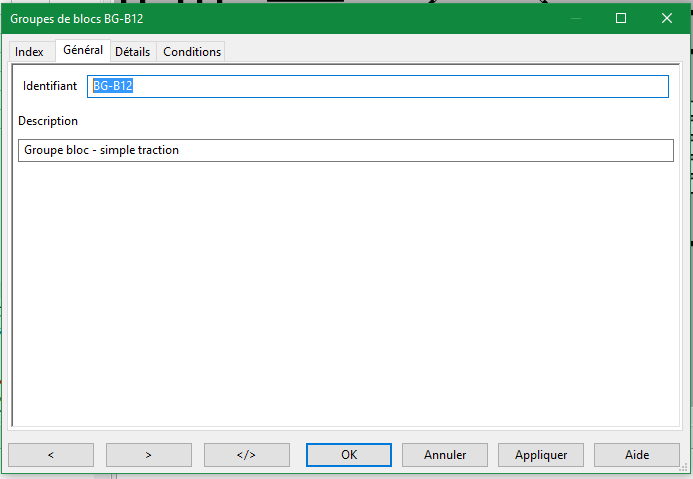Go to previous record with < button

tap(51, 454)
